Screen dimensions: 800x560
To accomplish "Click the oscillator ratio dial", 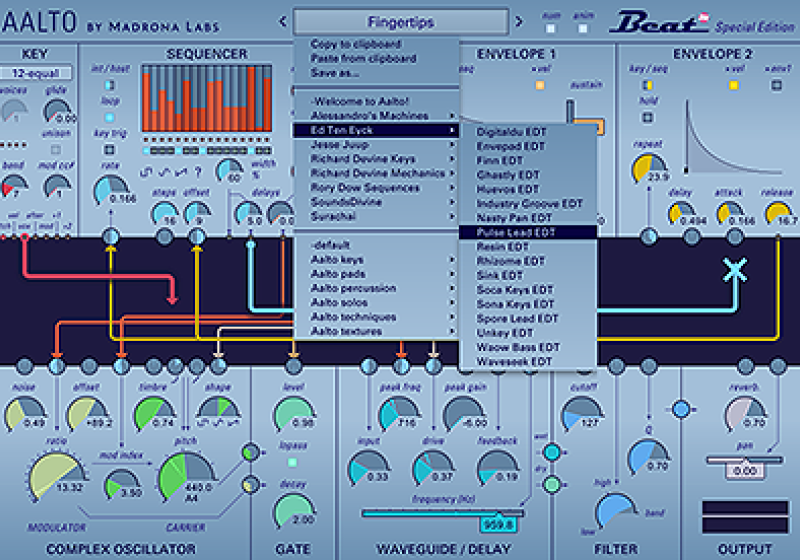I will [58, 478].
